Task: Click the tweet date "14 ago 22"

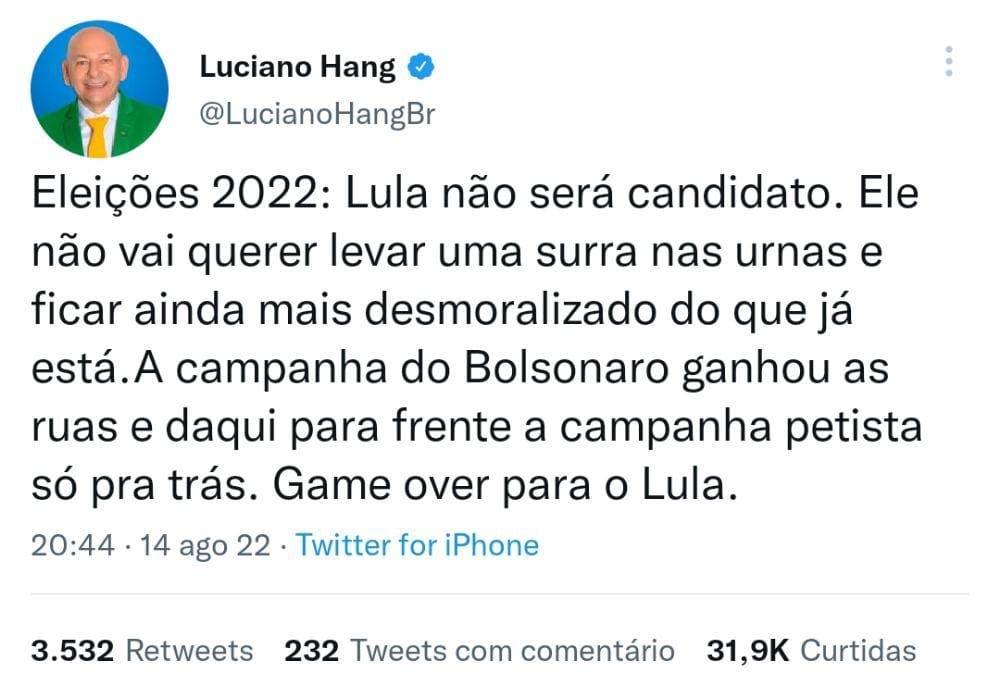Action: [204, 545]
